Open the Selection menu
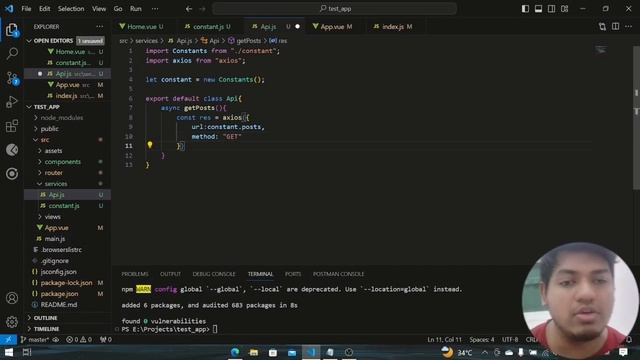 click(71, 9)
